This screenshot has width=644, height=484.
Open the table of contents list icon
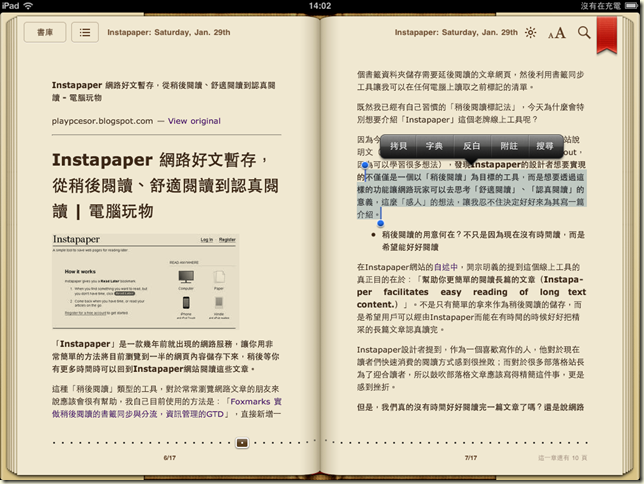pyautogui.click(x=85, y=32)
